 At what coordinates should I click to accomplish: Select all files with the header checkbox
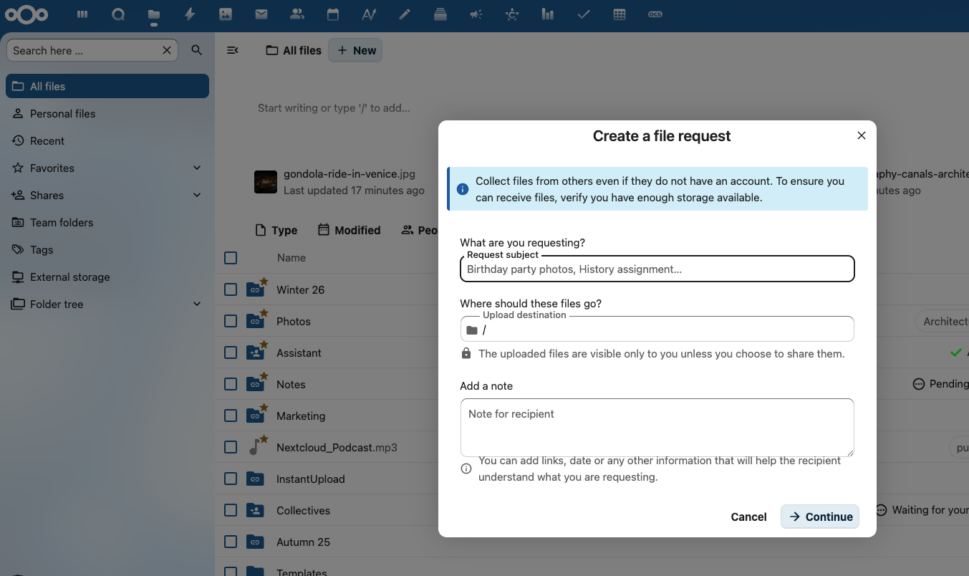pyautogui.click(x=230, y=257)
